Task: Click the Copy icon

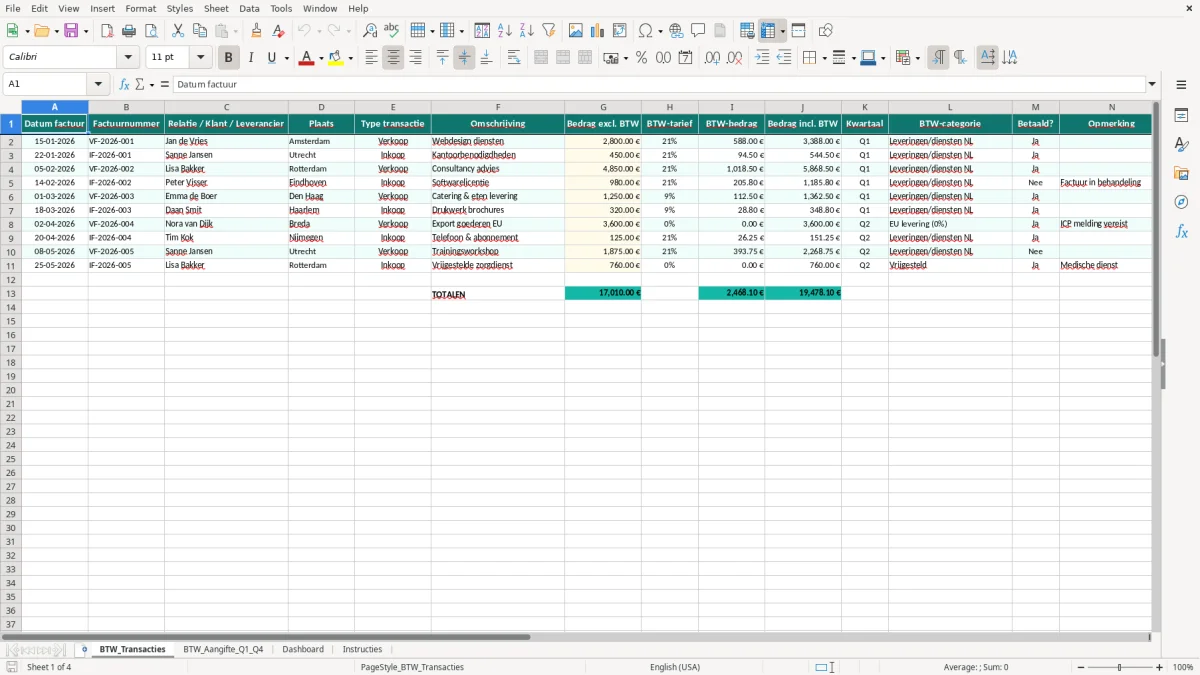Action: click(200, 31)
